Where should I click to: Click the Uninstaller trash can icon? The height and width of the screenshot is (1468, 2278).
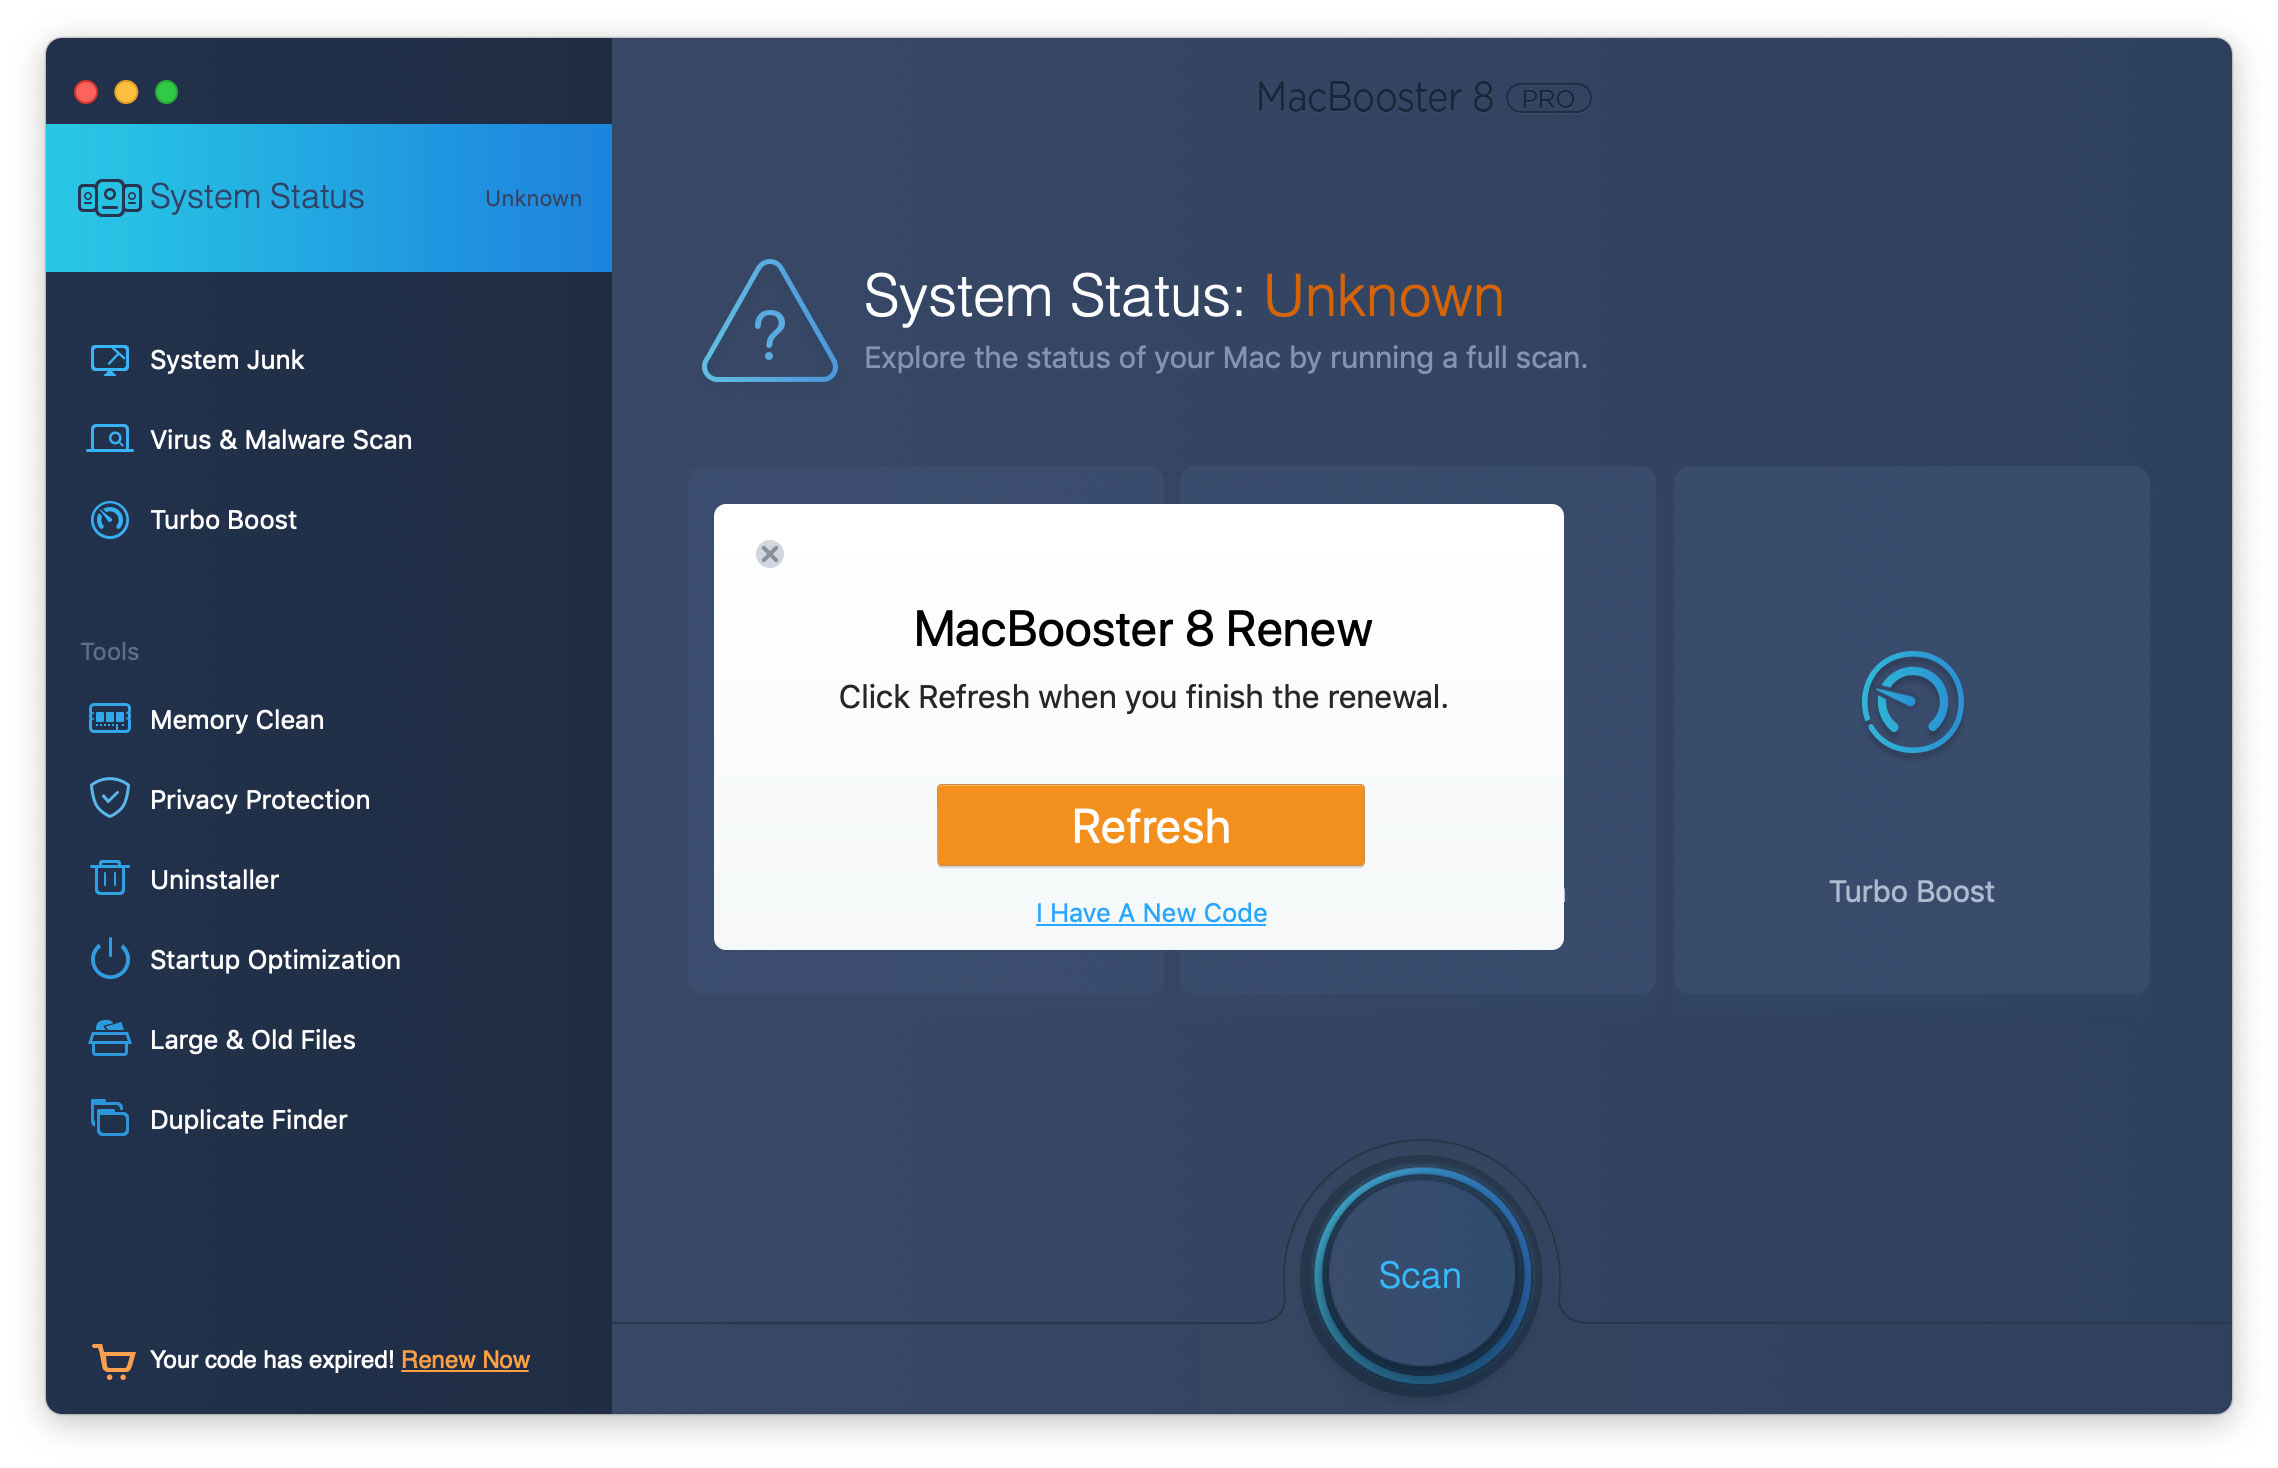(110, 878)
